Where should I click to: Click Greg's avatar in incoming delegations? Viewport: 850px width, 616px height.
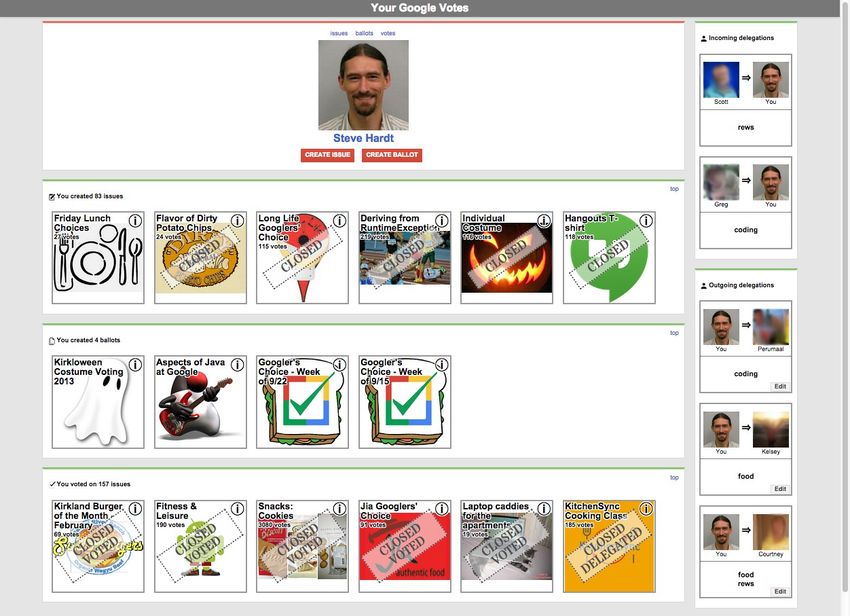pyautogui.click(x=721, y=182)
